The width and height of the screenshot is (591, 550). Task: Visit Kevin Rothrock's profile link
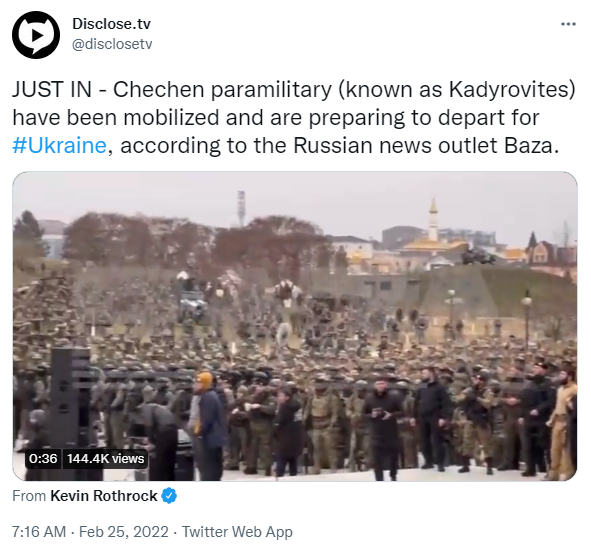point(104,496)
